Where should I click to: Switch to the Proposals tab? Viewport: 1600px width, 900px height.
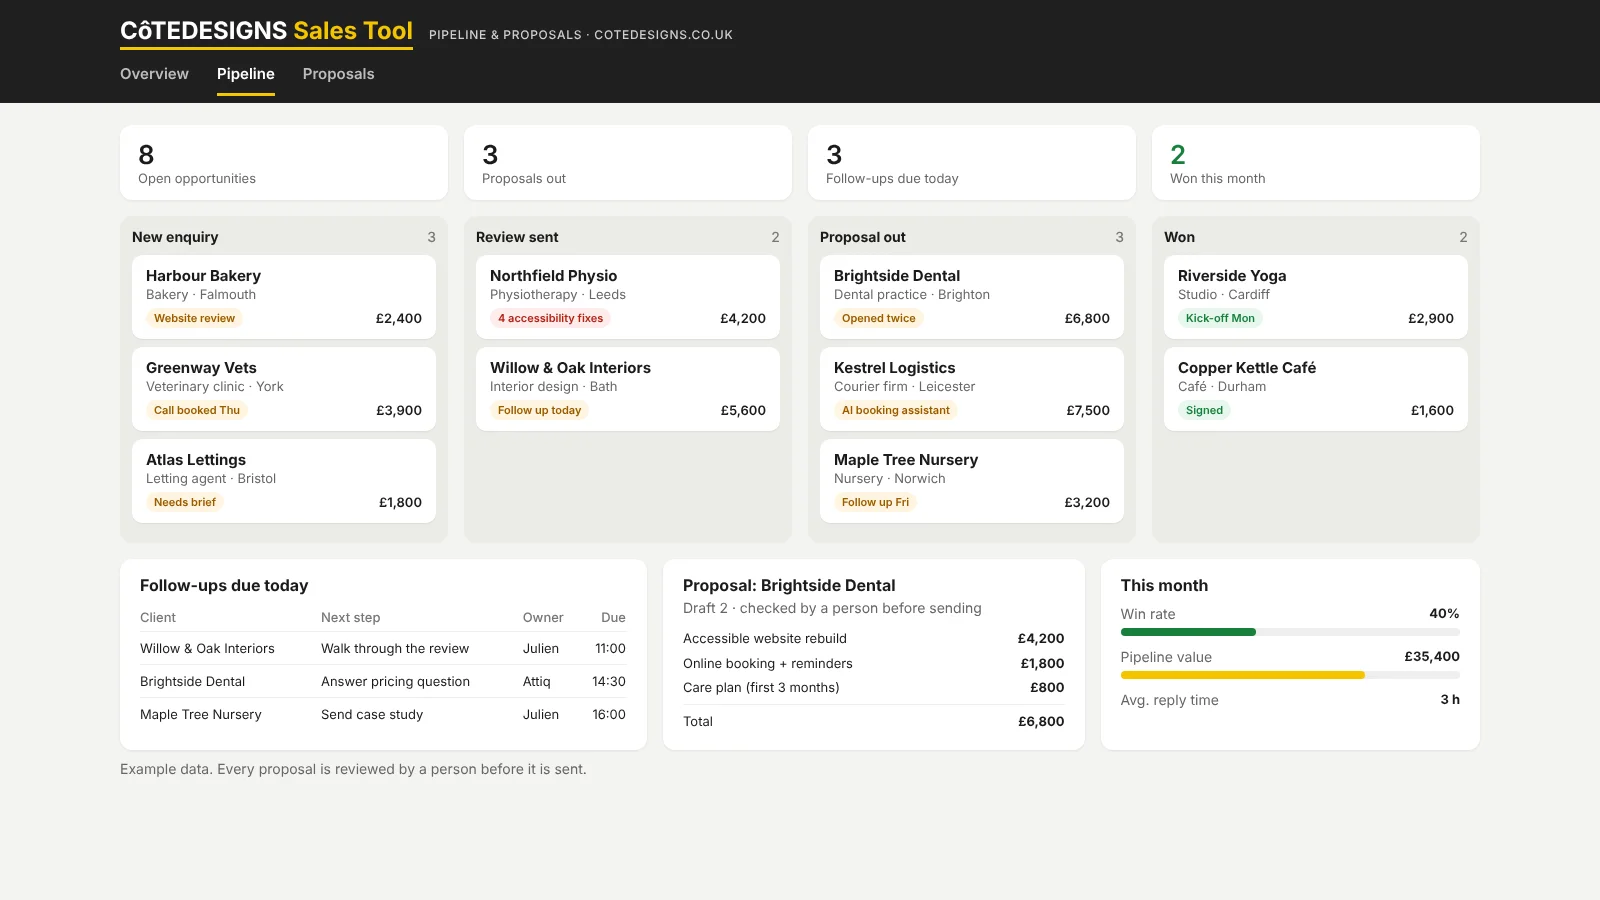click(x=338, y=74)
